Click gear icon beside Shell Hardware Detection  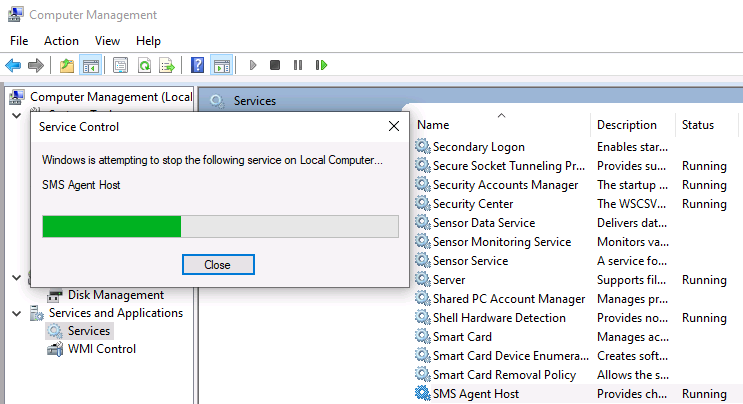pyautogui.click(x=422, y=317)
